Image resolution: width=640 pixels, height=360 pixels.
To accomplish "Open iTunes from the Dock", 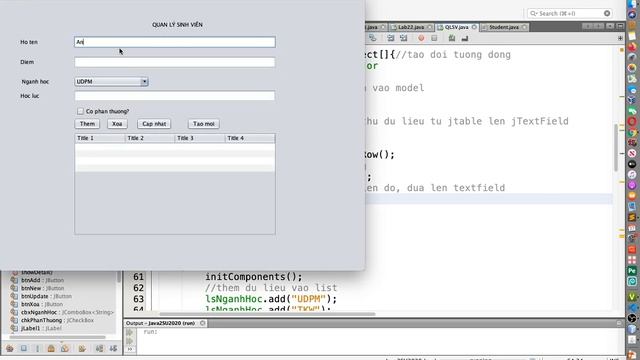I will pos(632,175).
